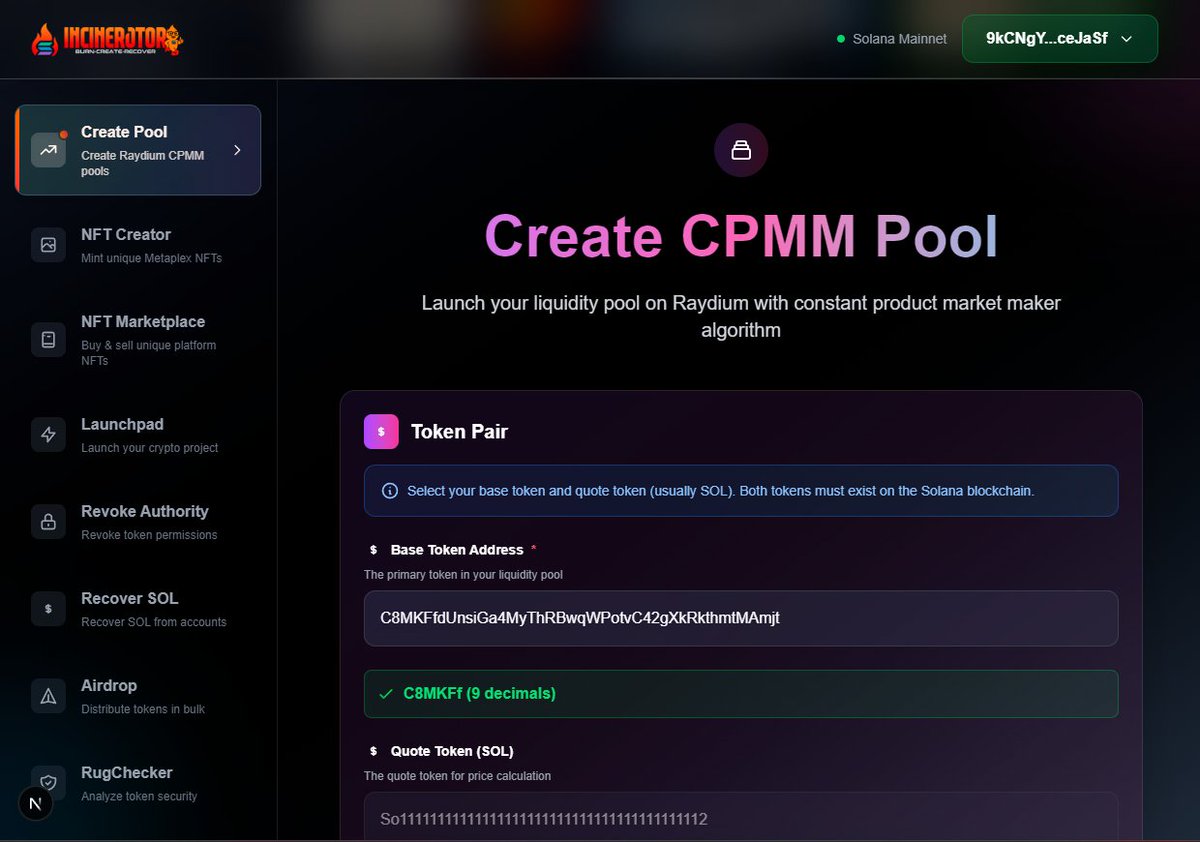
Task: Click the Base Token Address input field
Action: point(741,618)
